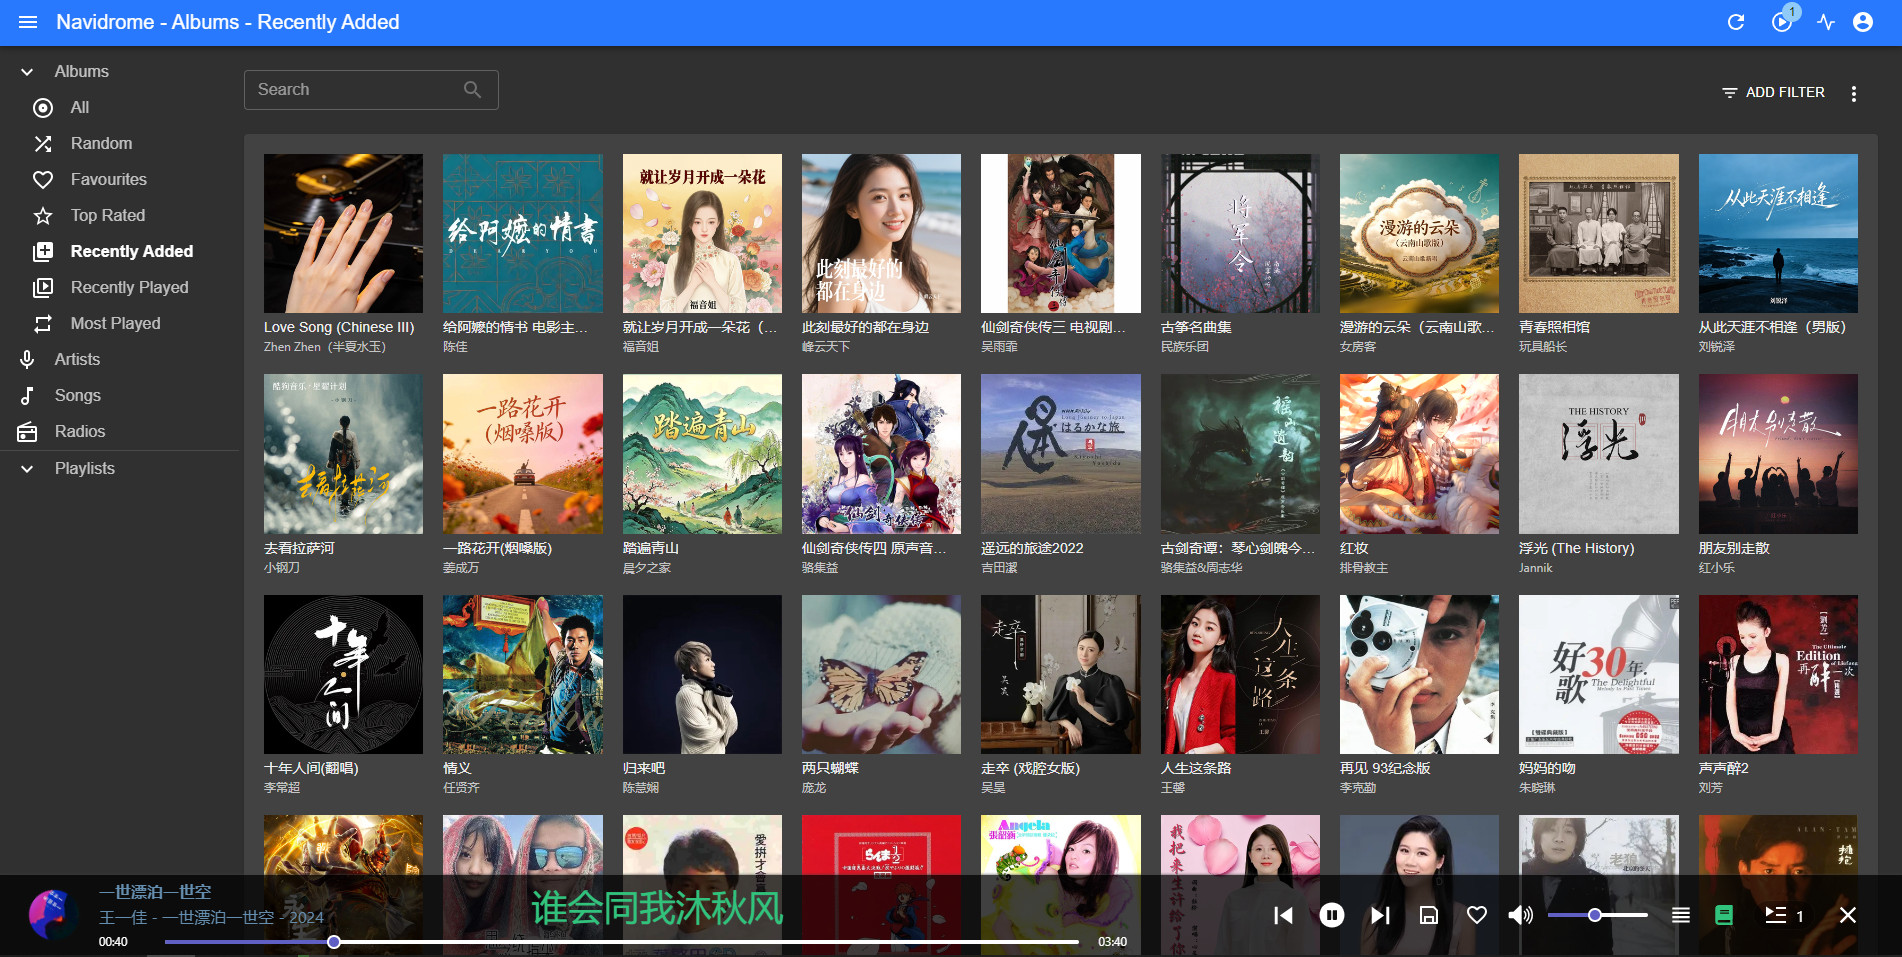Open the 浮光 (The History) album cover
Viewport: 1902px width, 957px height.
point(1598,454)
